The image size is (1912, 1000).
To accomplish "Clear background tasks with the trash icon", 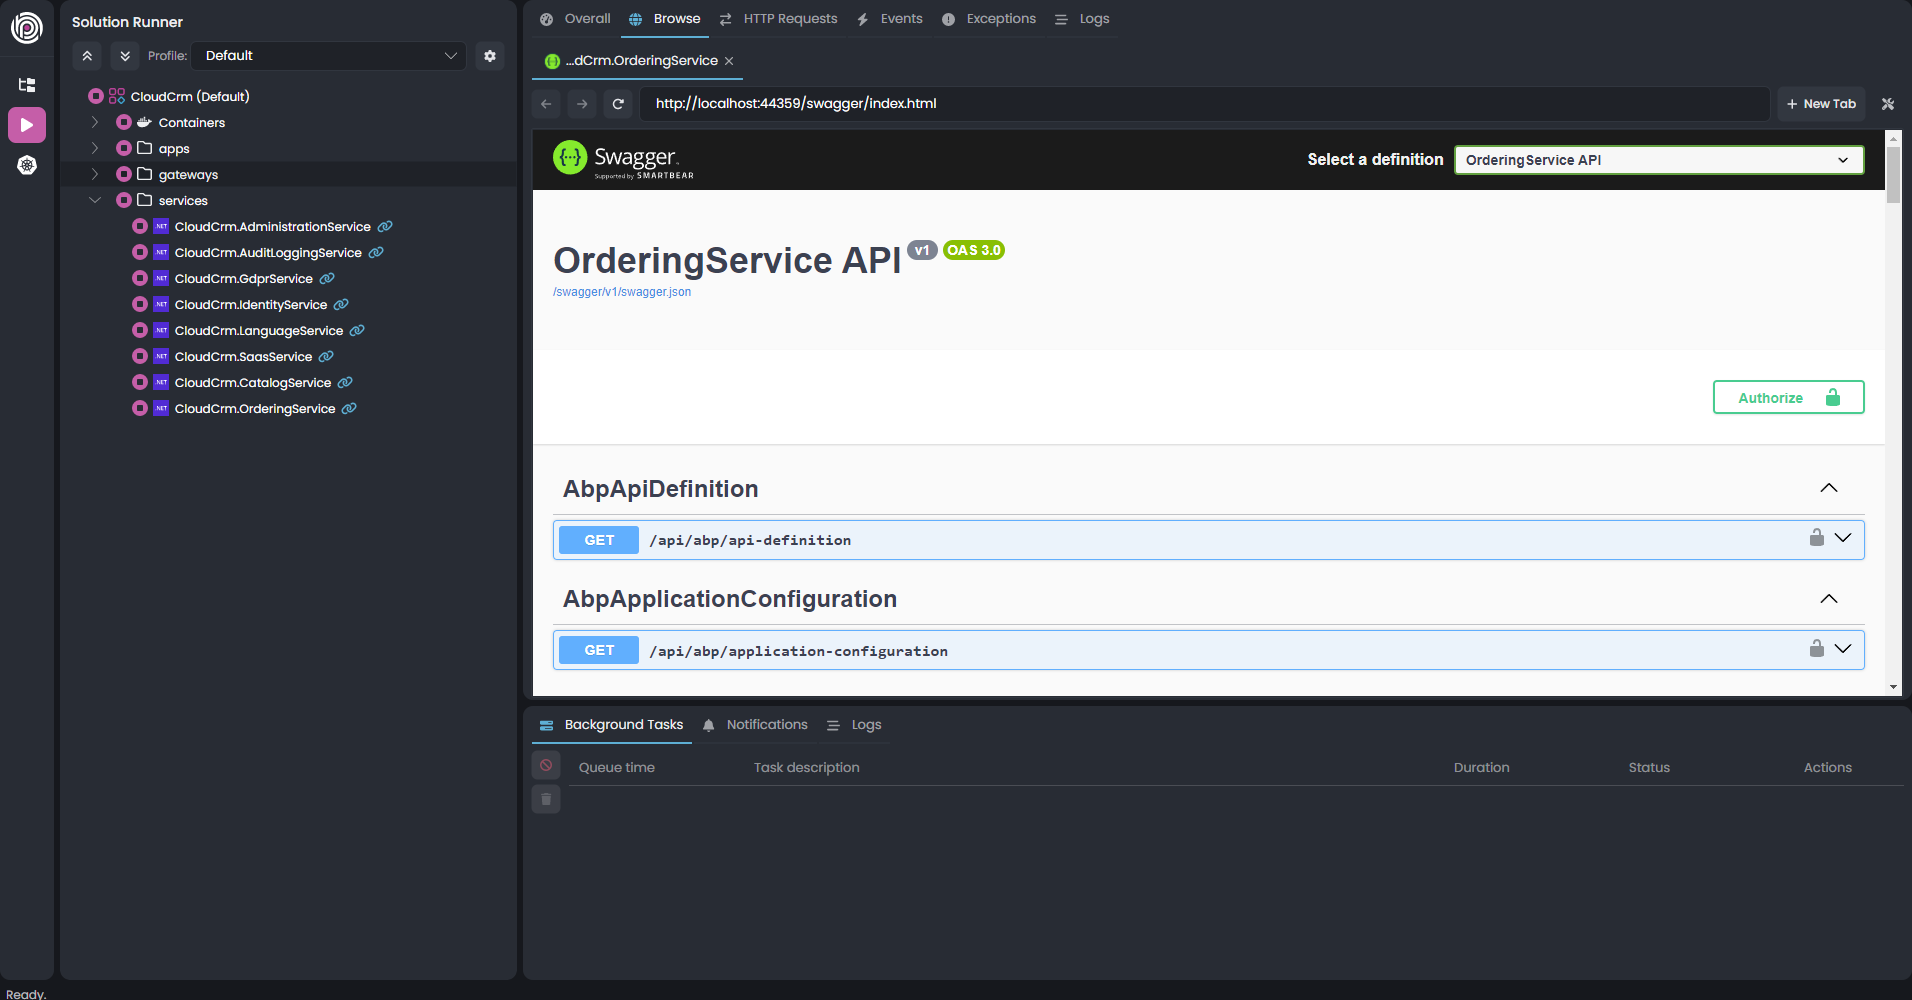I will 546,799.
